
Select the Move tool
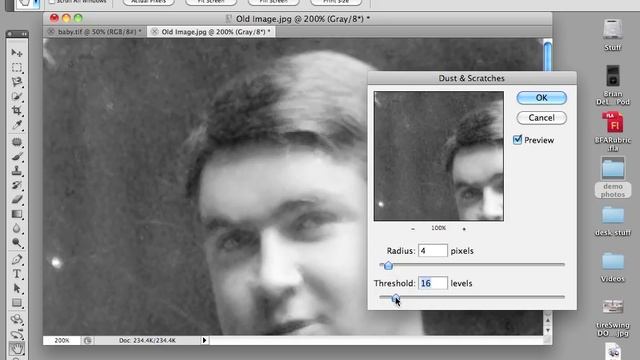pos(17,53)
